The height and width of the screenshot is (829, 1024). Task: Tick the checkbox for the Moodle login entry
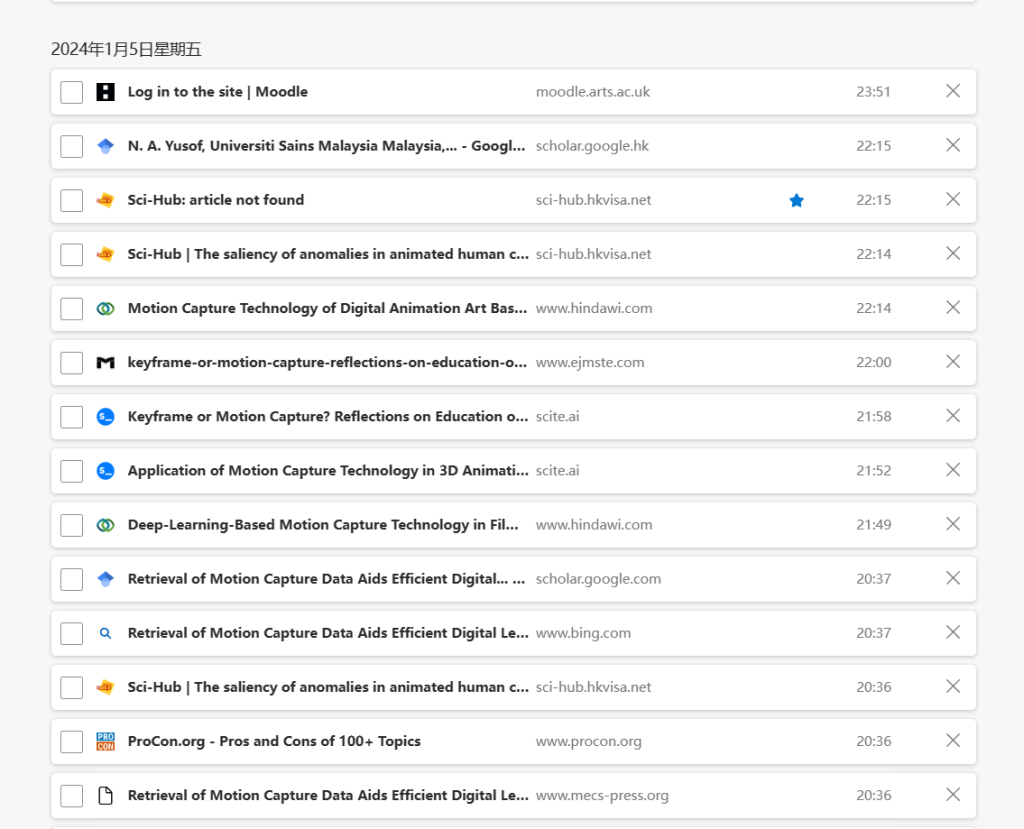[x=72, y=92]
